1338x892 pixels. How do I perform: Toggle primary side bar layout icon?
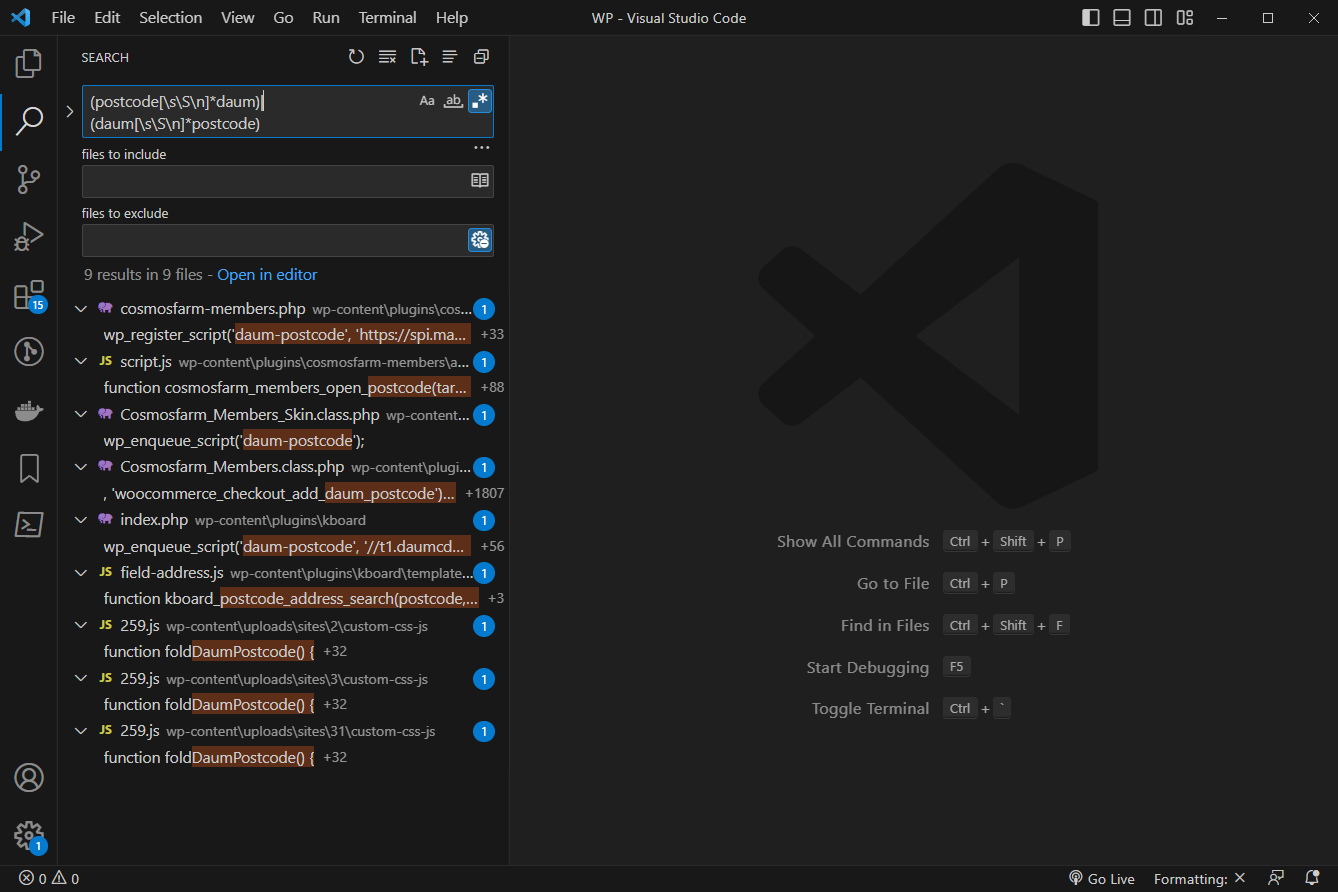tap(1091, 18)
